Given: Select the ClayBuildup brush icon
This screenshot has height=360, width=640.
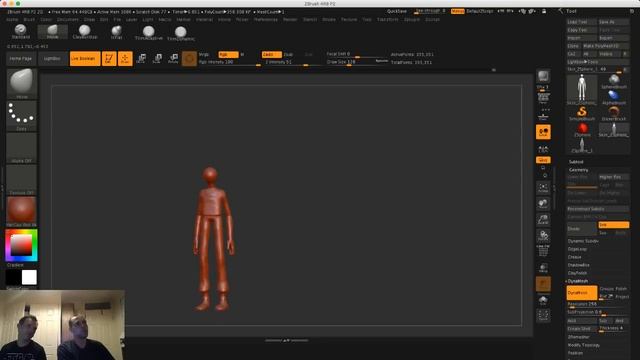Looking at the screenshot, I should (85, 31).
